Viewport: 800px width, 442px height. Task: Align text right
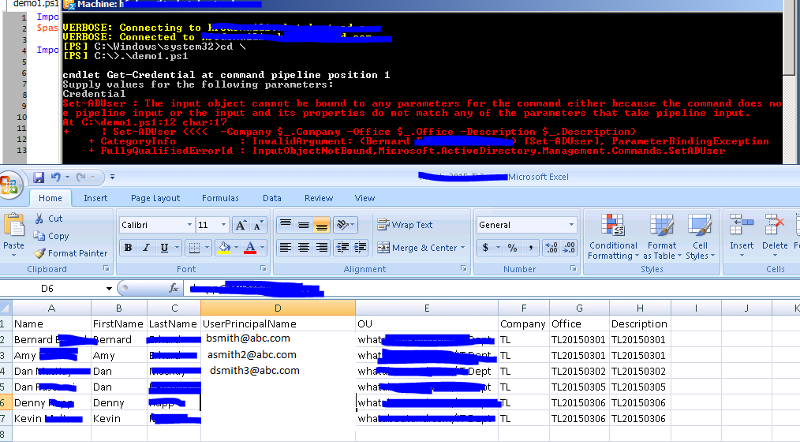[321, 248]
